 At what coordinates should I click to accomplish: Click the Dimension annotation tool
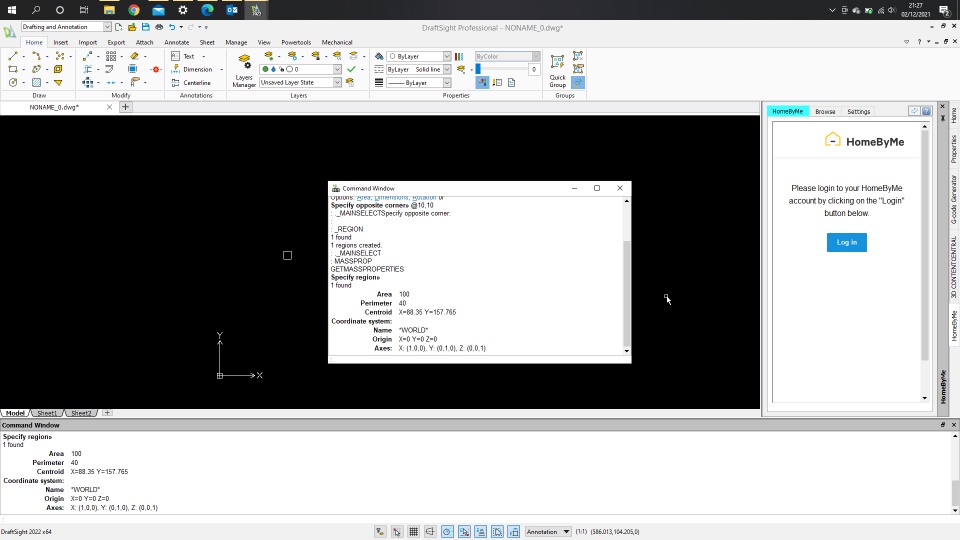pyautogui.click(x=192, y=69)
